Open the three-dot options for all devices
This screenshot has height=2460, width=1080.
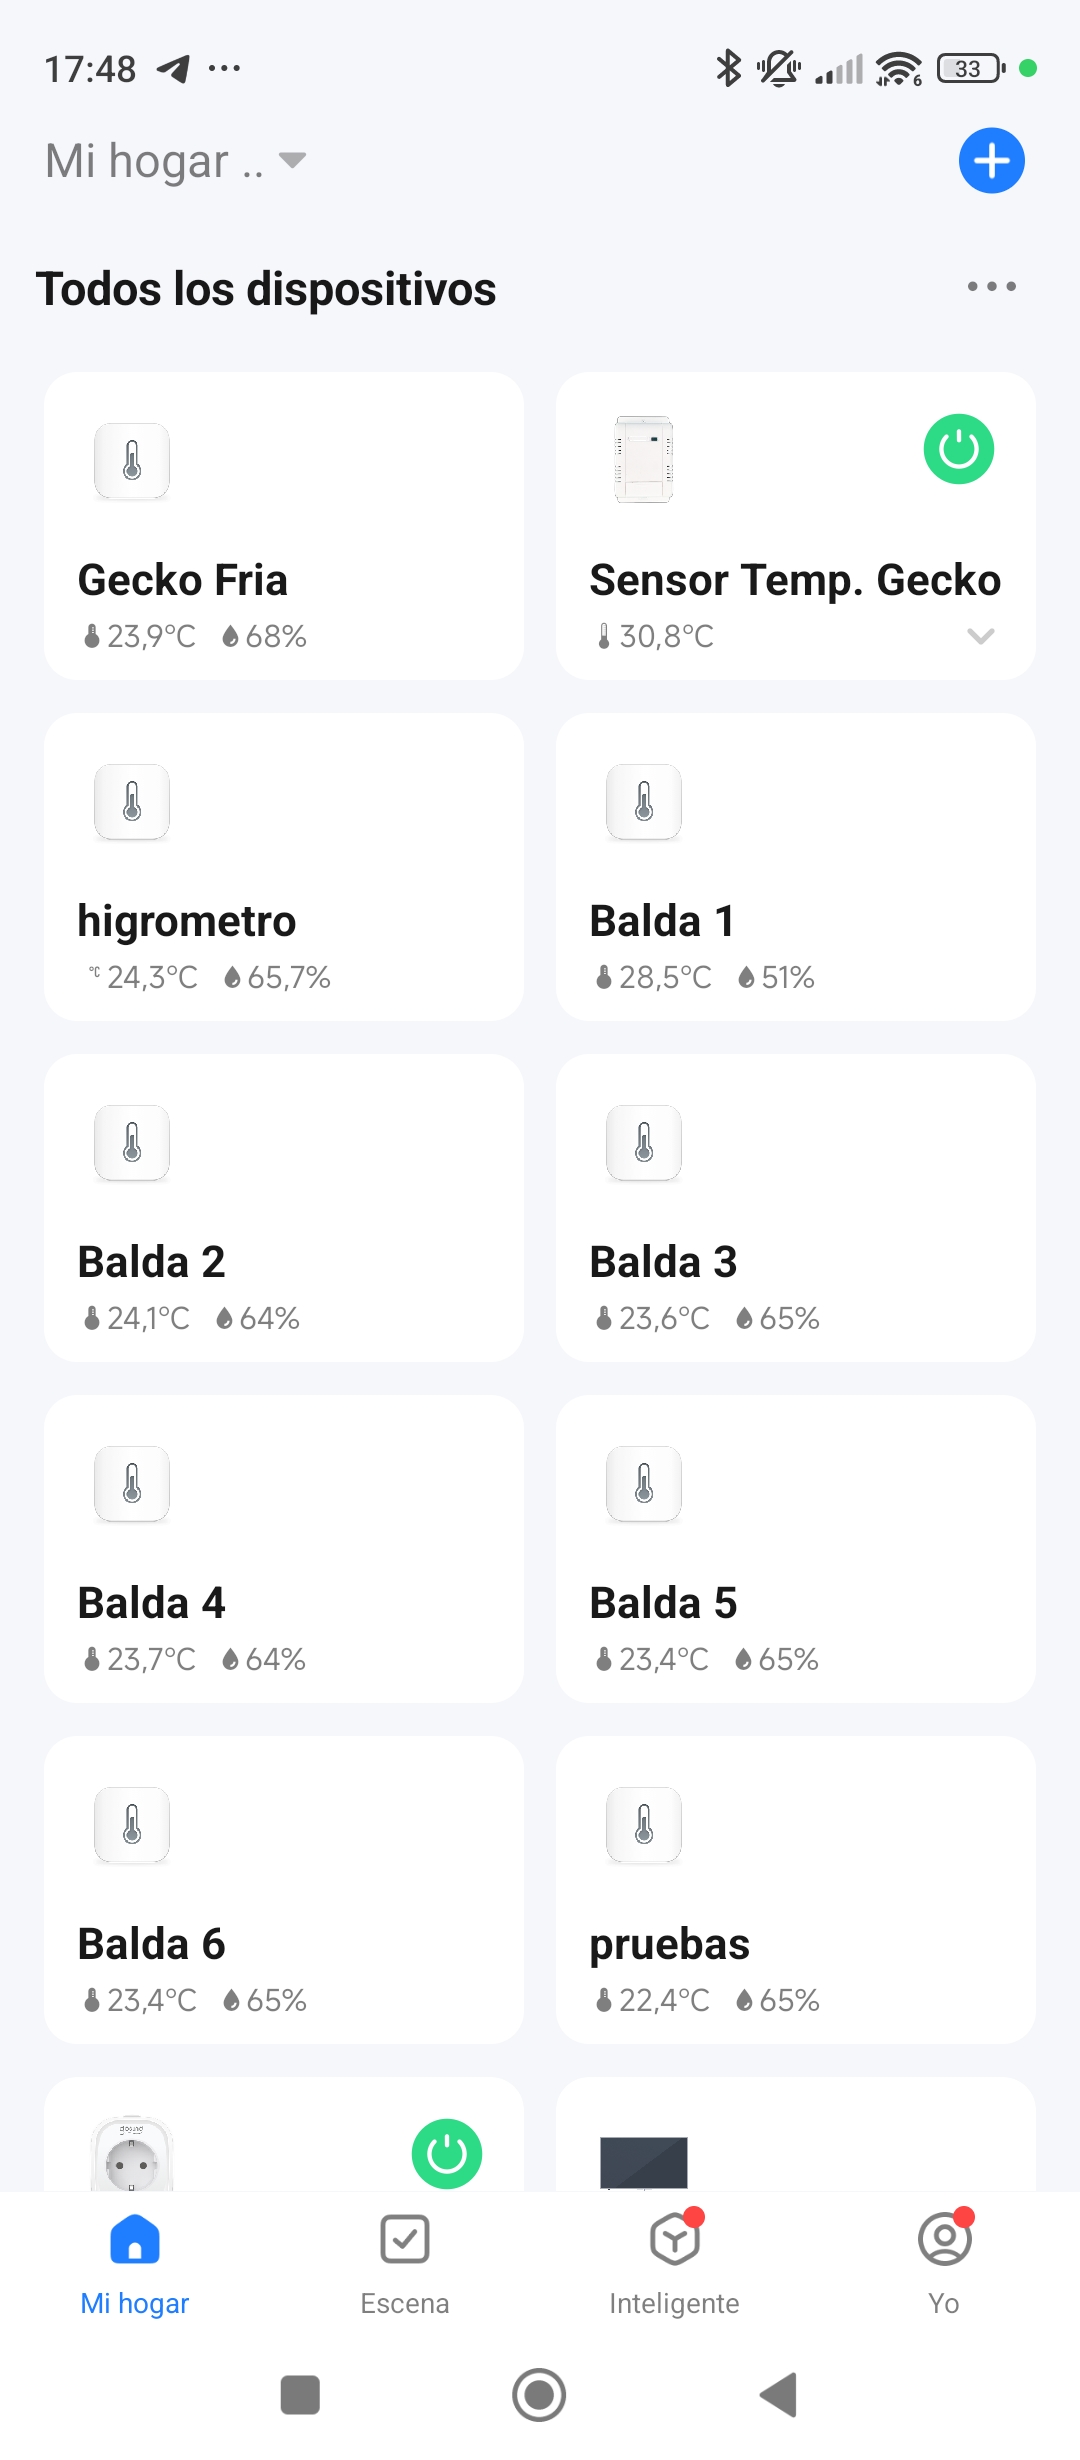point(991,287)
